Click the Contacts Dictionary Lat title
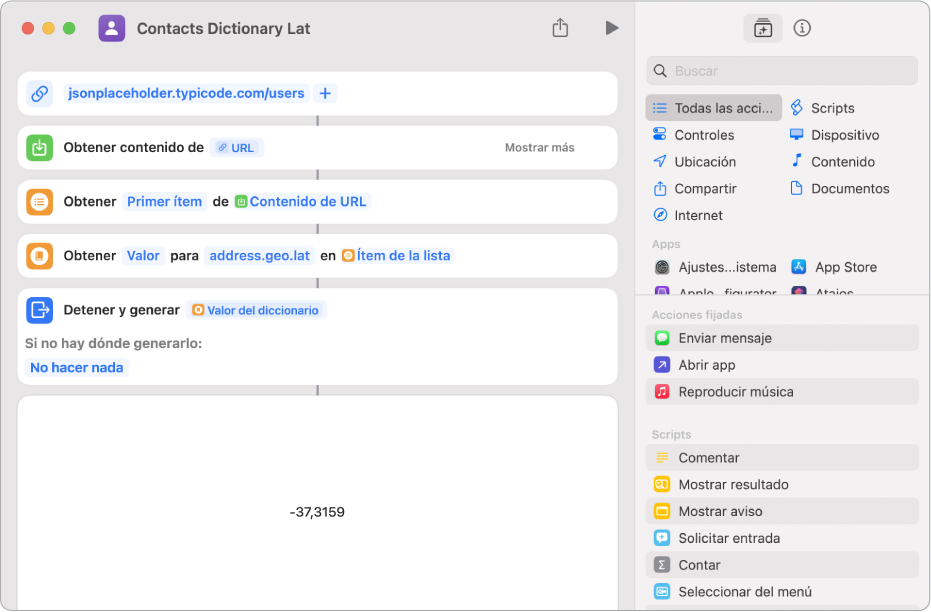The image size is (931, 612). (223, 28)
